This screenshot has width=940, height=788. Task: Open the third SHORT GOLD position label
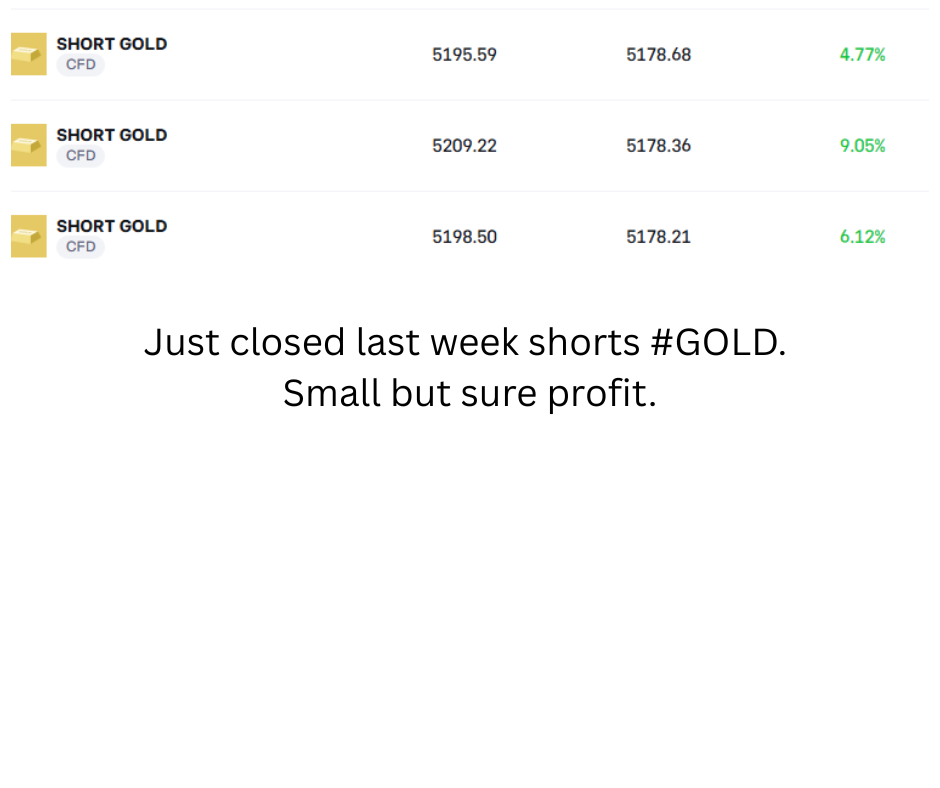point(112,226)
